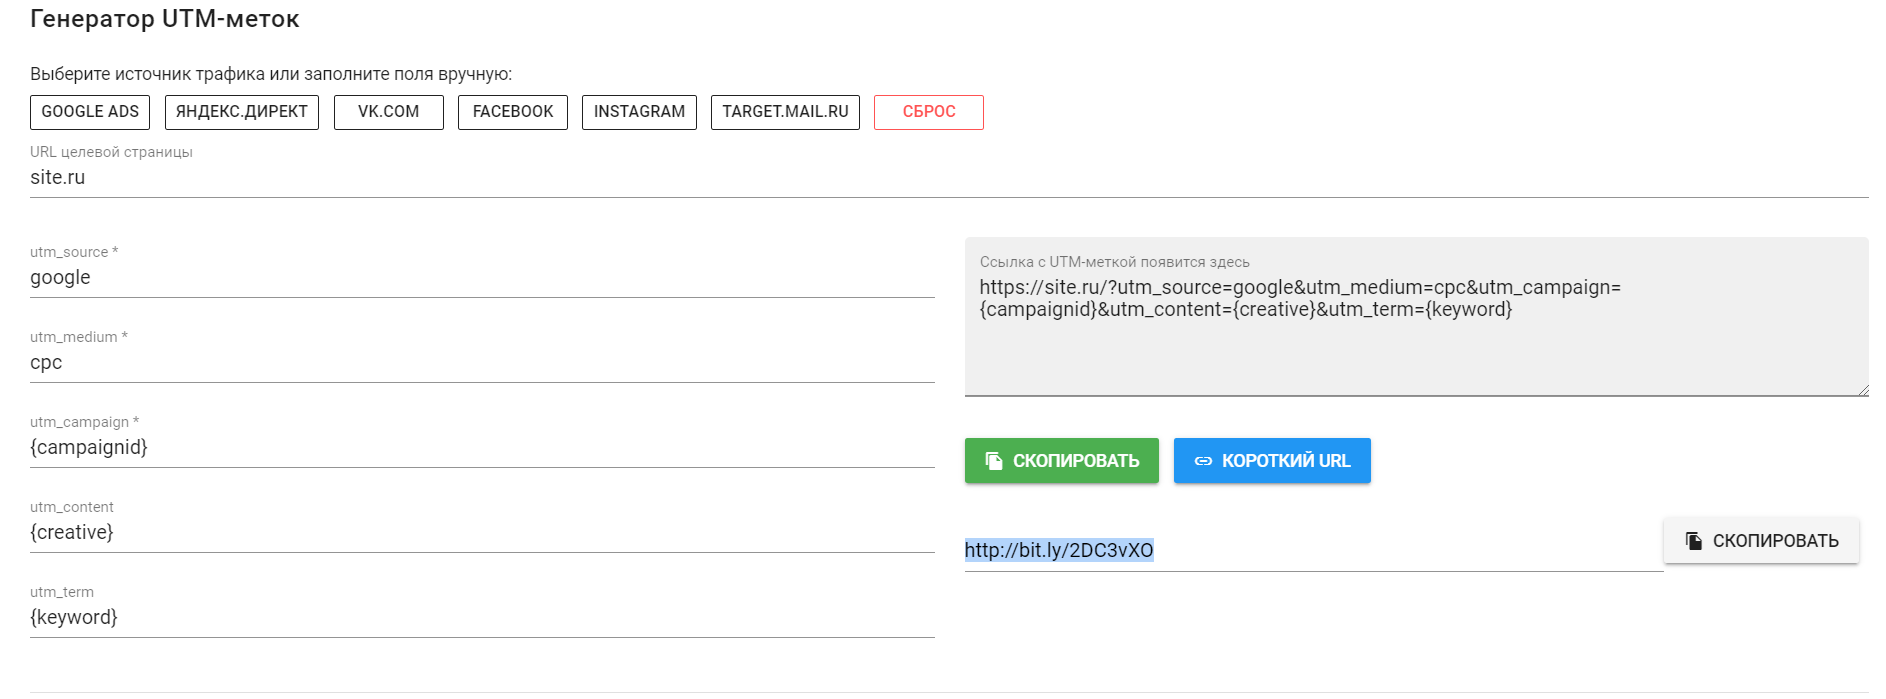Generate a short link with КОРОТКИЙ URL
The width and height of the screenshot is (1886, 699).
tap(1272, 461)
